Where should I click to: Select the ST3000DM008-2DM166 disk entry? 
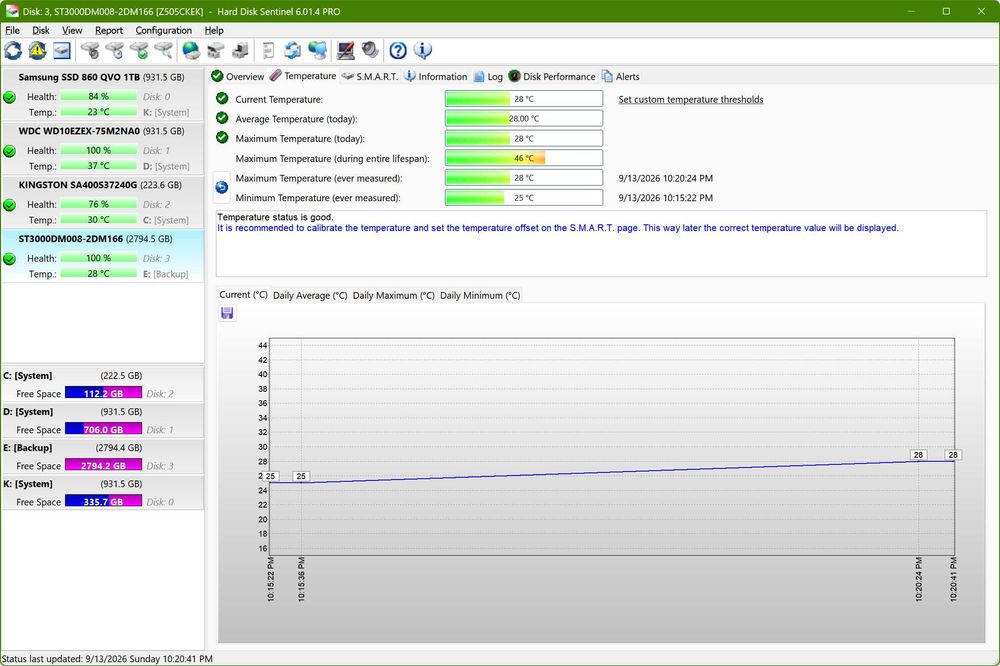(x=103, y=256)
